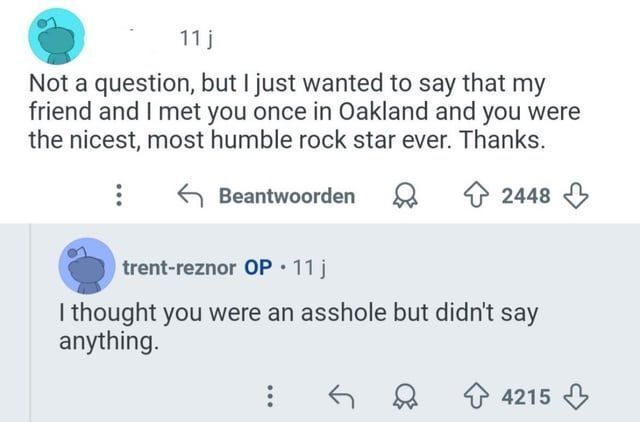Downvote trent-reznor's reply with 4215 points
The width and height of the screenshot is (640, 422).
click(x=574, y=396)
